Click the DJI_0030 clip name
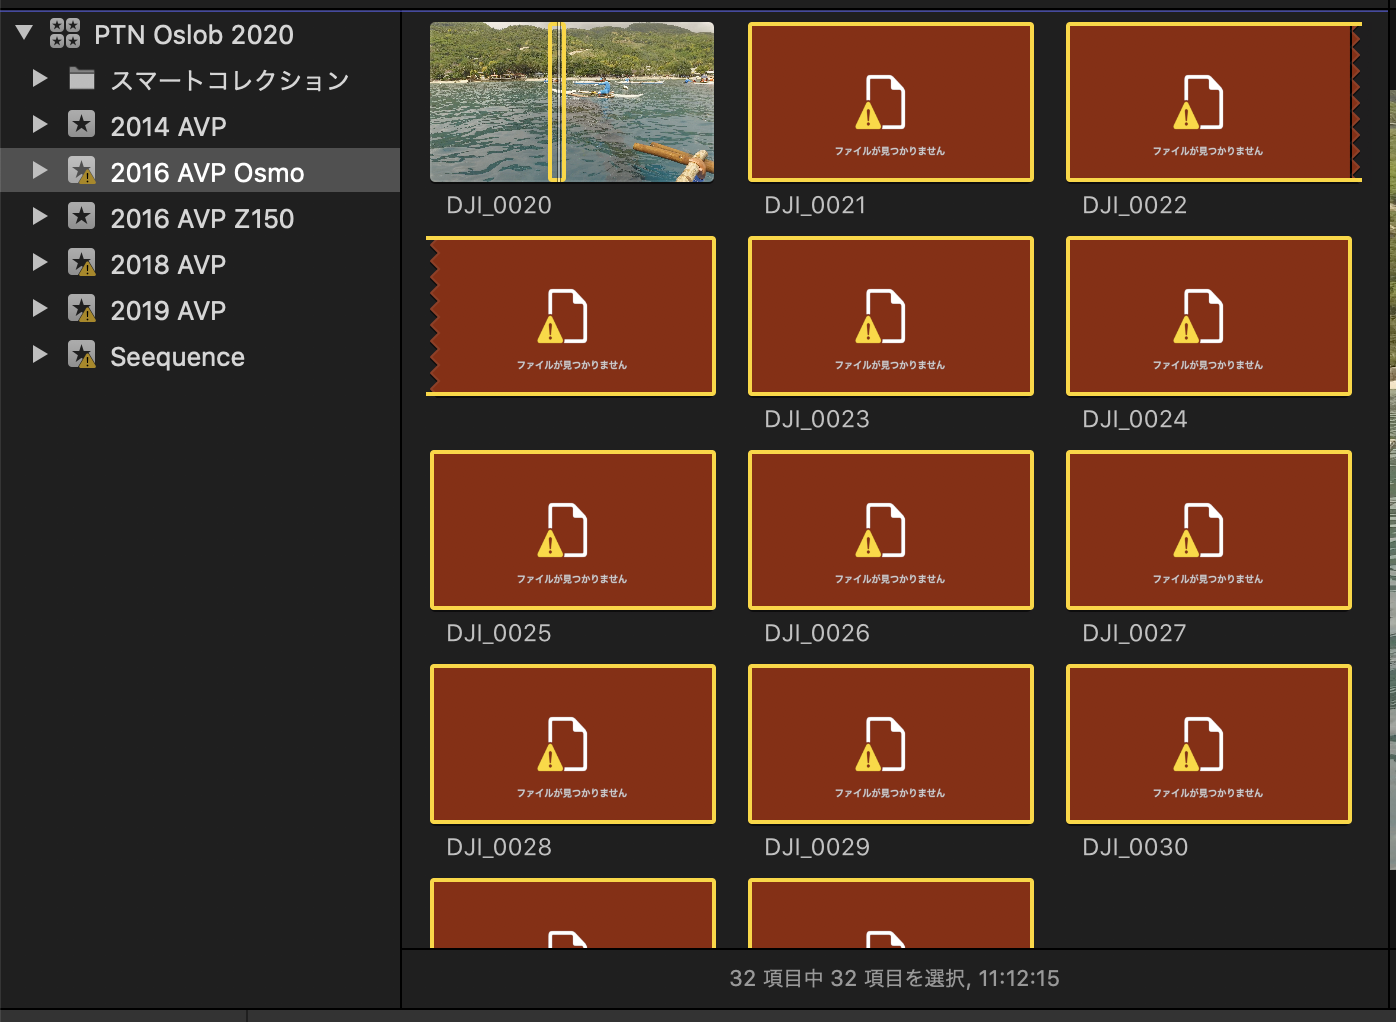Viewport: 1396px width, 1022px height. click(1135, 847)
